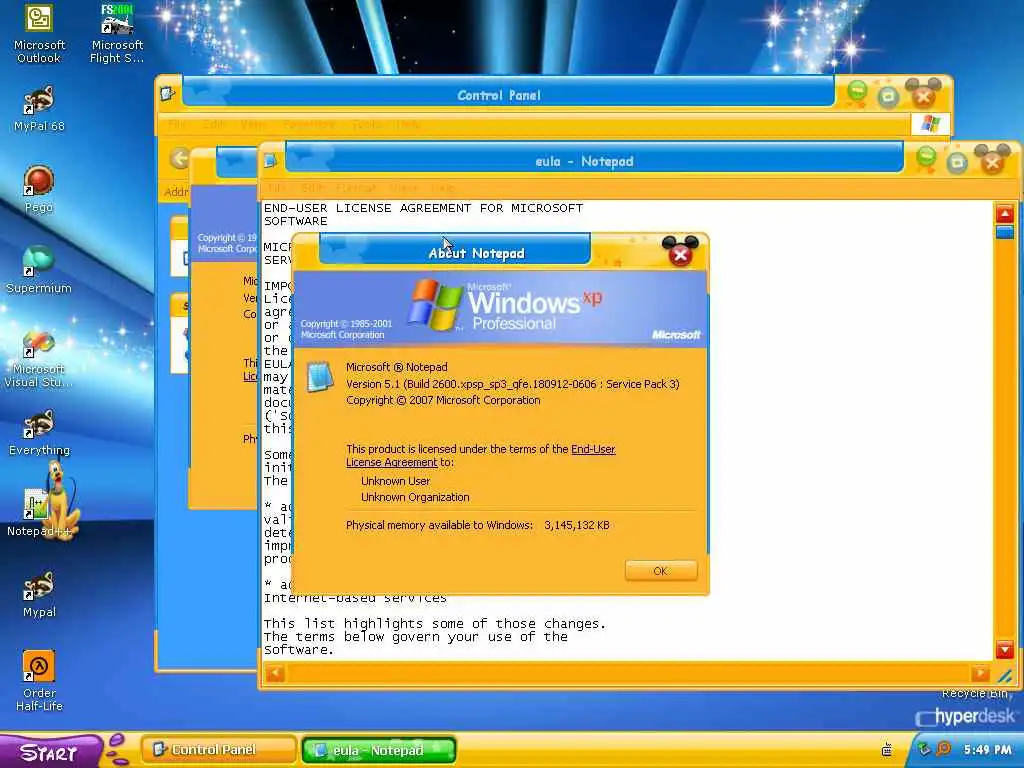Open the License Agreement link text
The image size is (1024, 768).
[x=392, y=462]
